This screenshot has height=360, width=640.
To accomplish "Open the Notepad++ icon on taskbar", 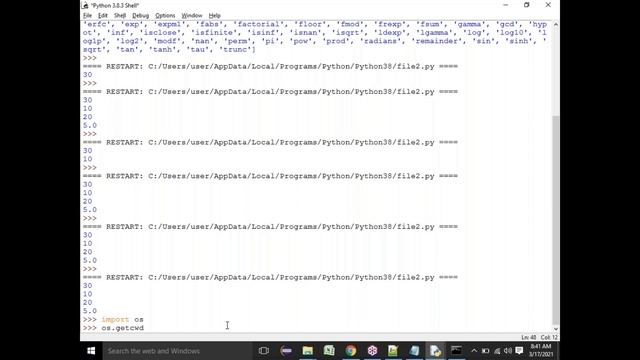I will (393, 351).
